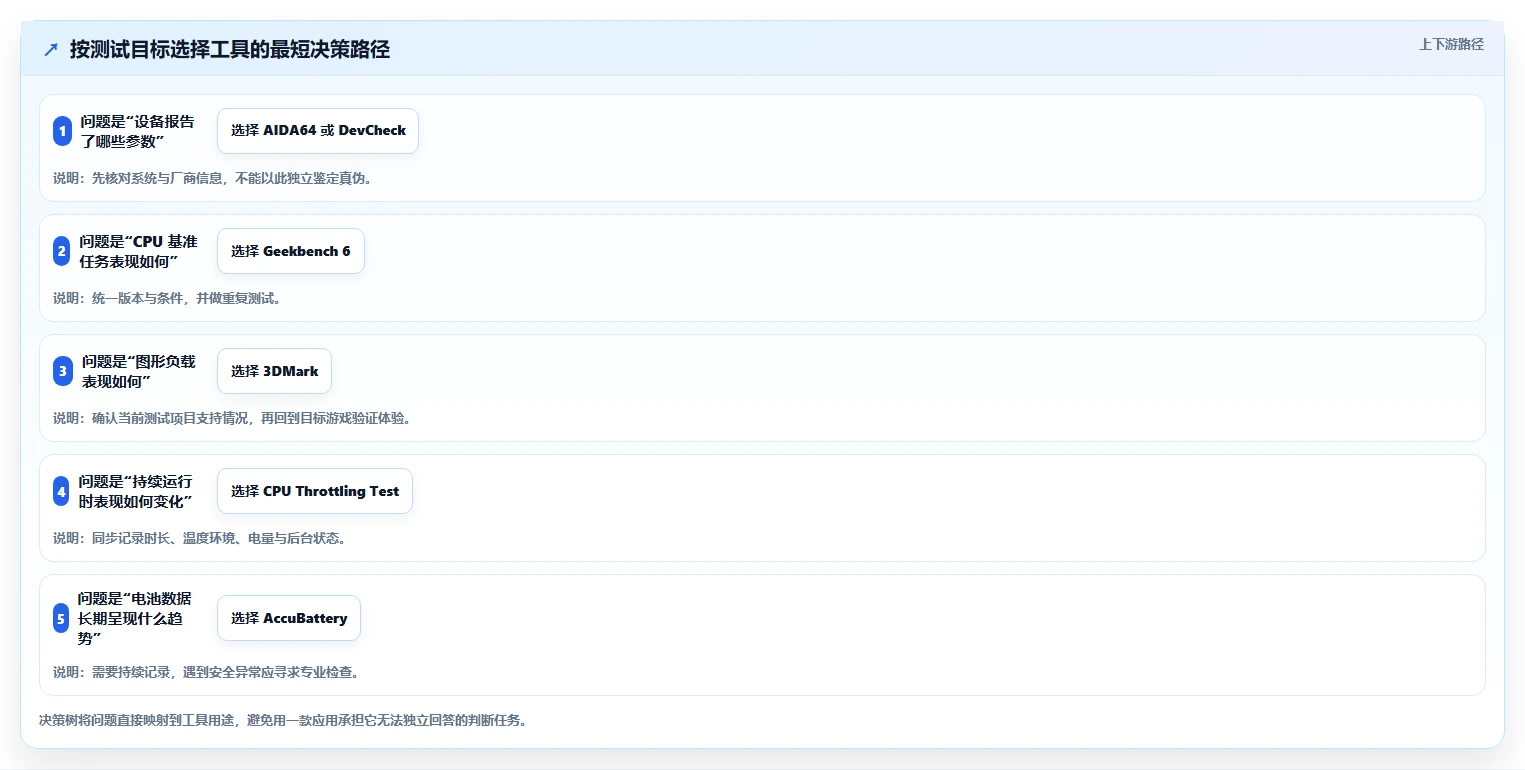Click the question 问题是“电池数据长期呈现什么趋势”

(135, 618)
